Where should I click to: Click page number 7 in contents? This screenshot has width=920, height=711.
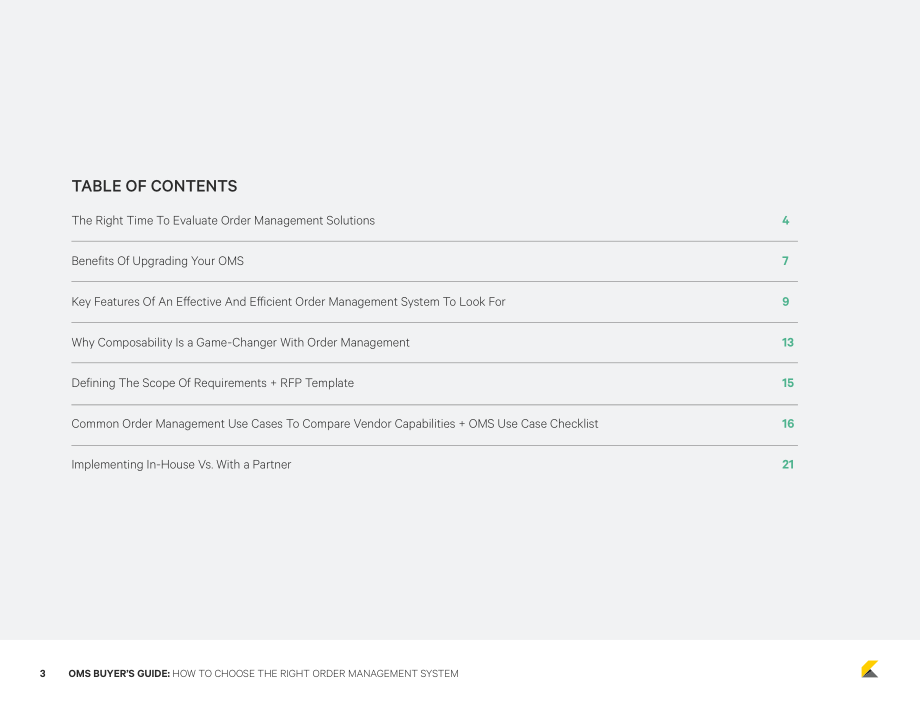coord(786,261)
